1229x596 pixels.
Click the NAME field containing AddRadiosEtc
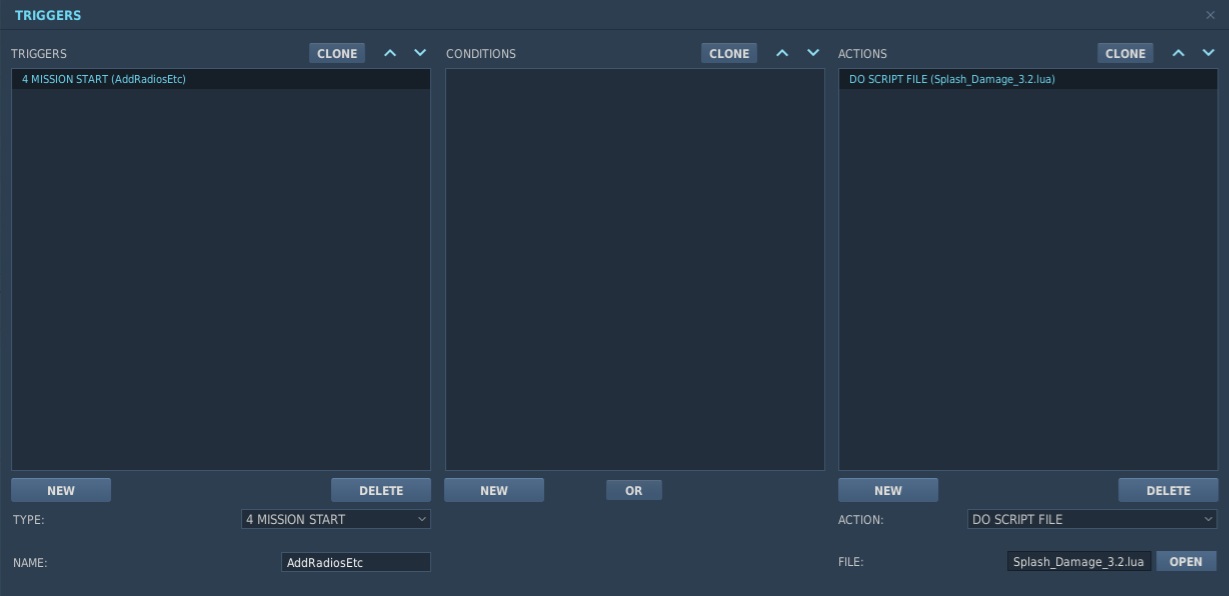pyautogui.click(x=356, y=562)
